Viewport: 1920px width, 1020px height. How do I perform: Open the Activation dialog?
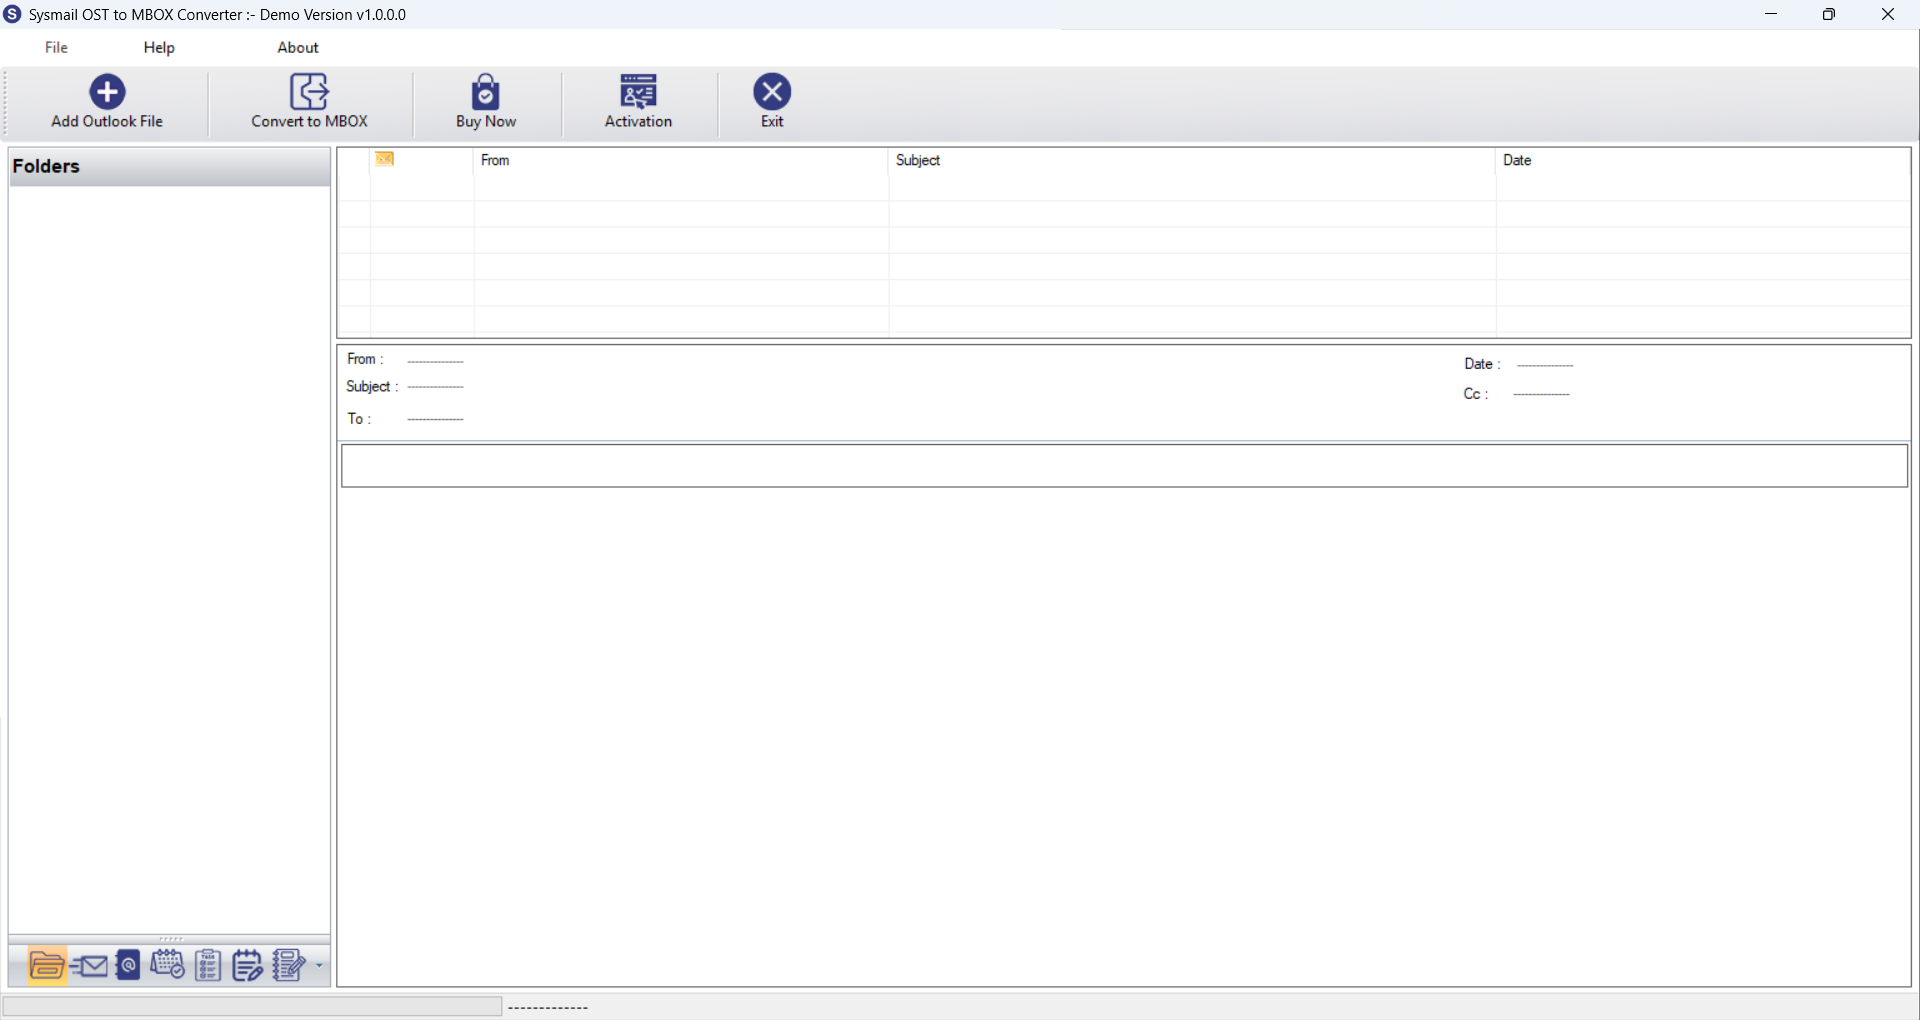click(x=638, y=102)
